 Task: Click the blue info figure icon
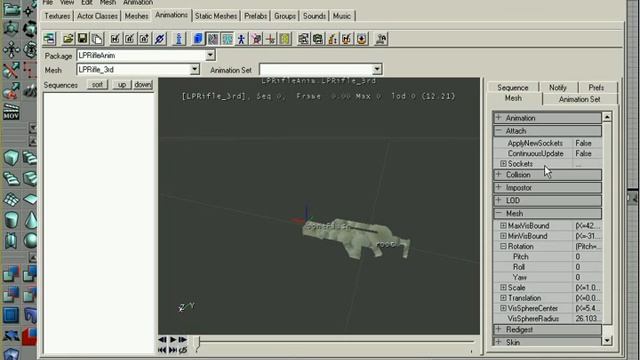pos(179,39)
